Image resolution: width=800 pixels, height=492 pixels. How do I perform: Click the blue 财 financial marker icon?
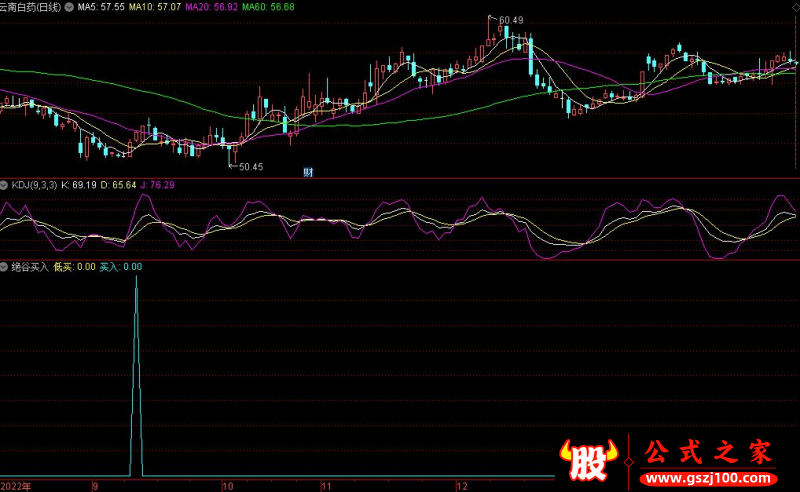pos(308,172)
